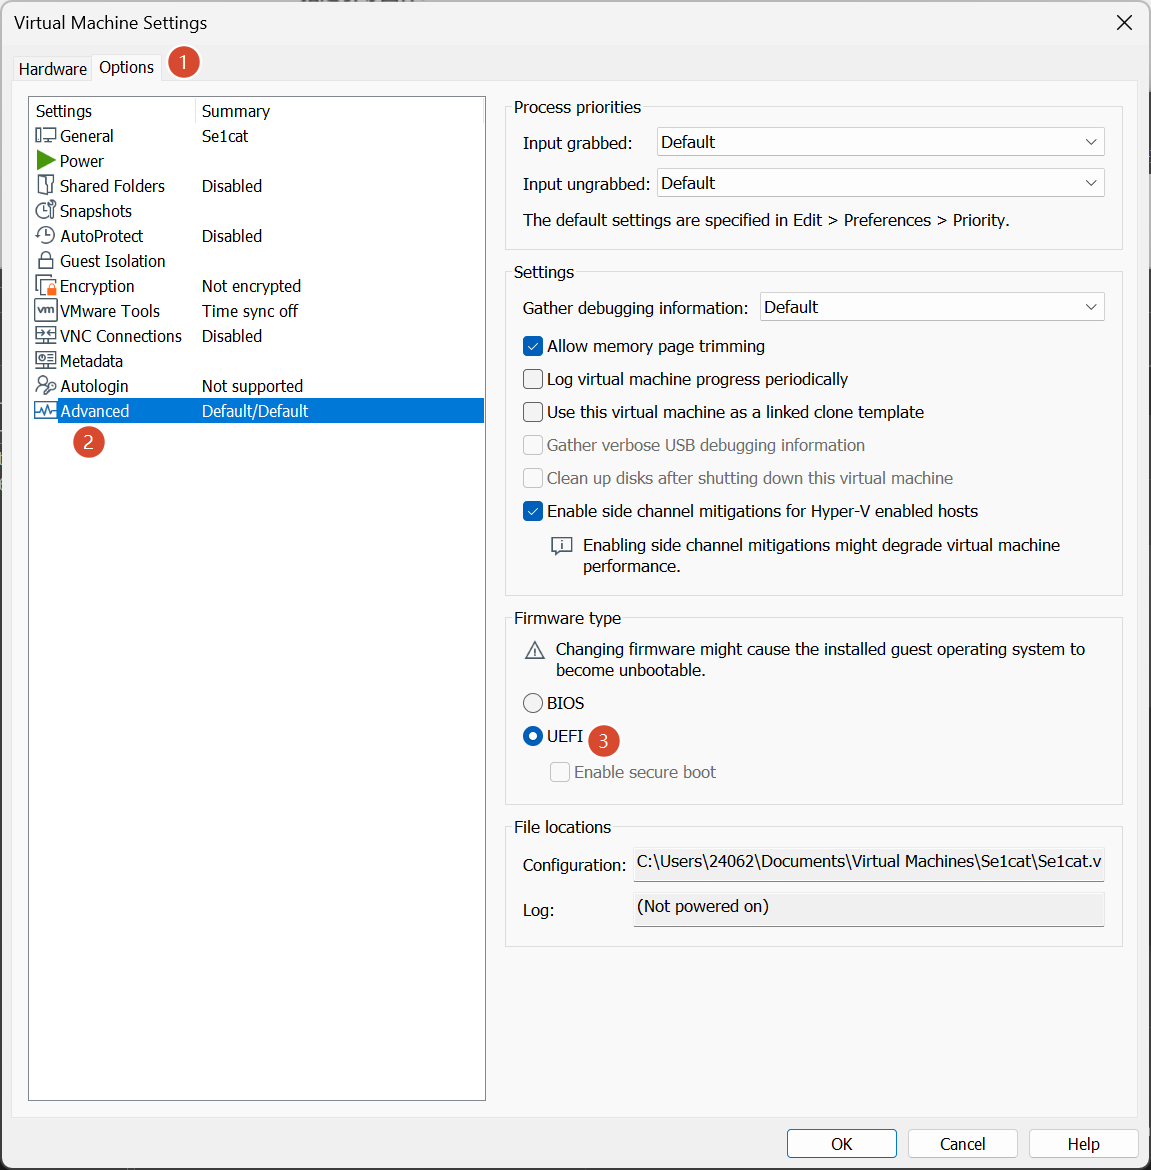Viewport: 1151px width, 1170px height.
Task: Click the Log file location field
Action: [868, 909]
